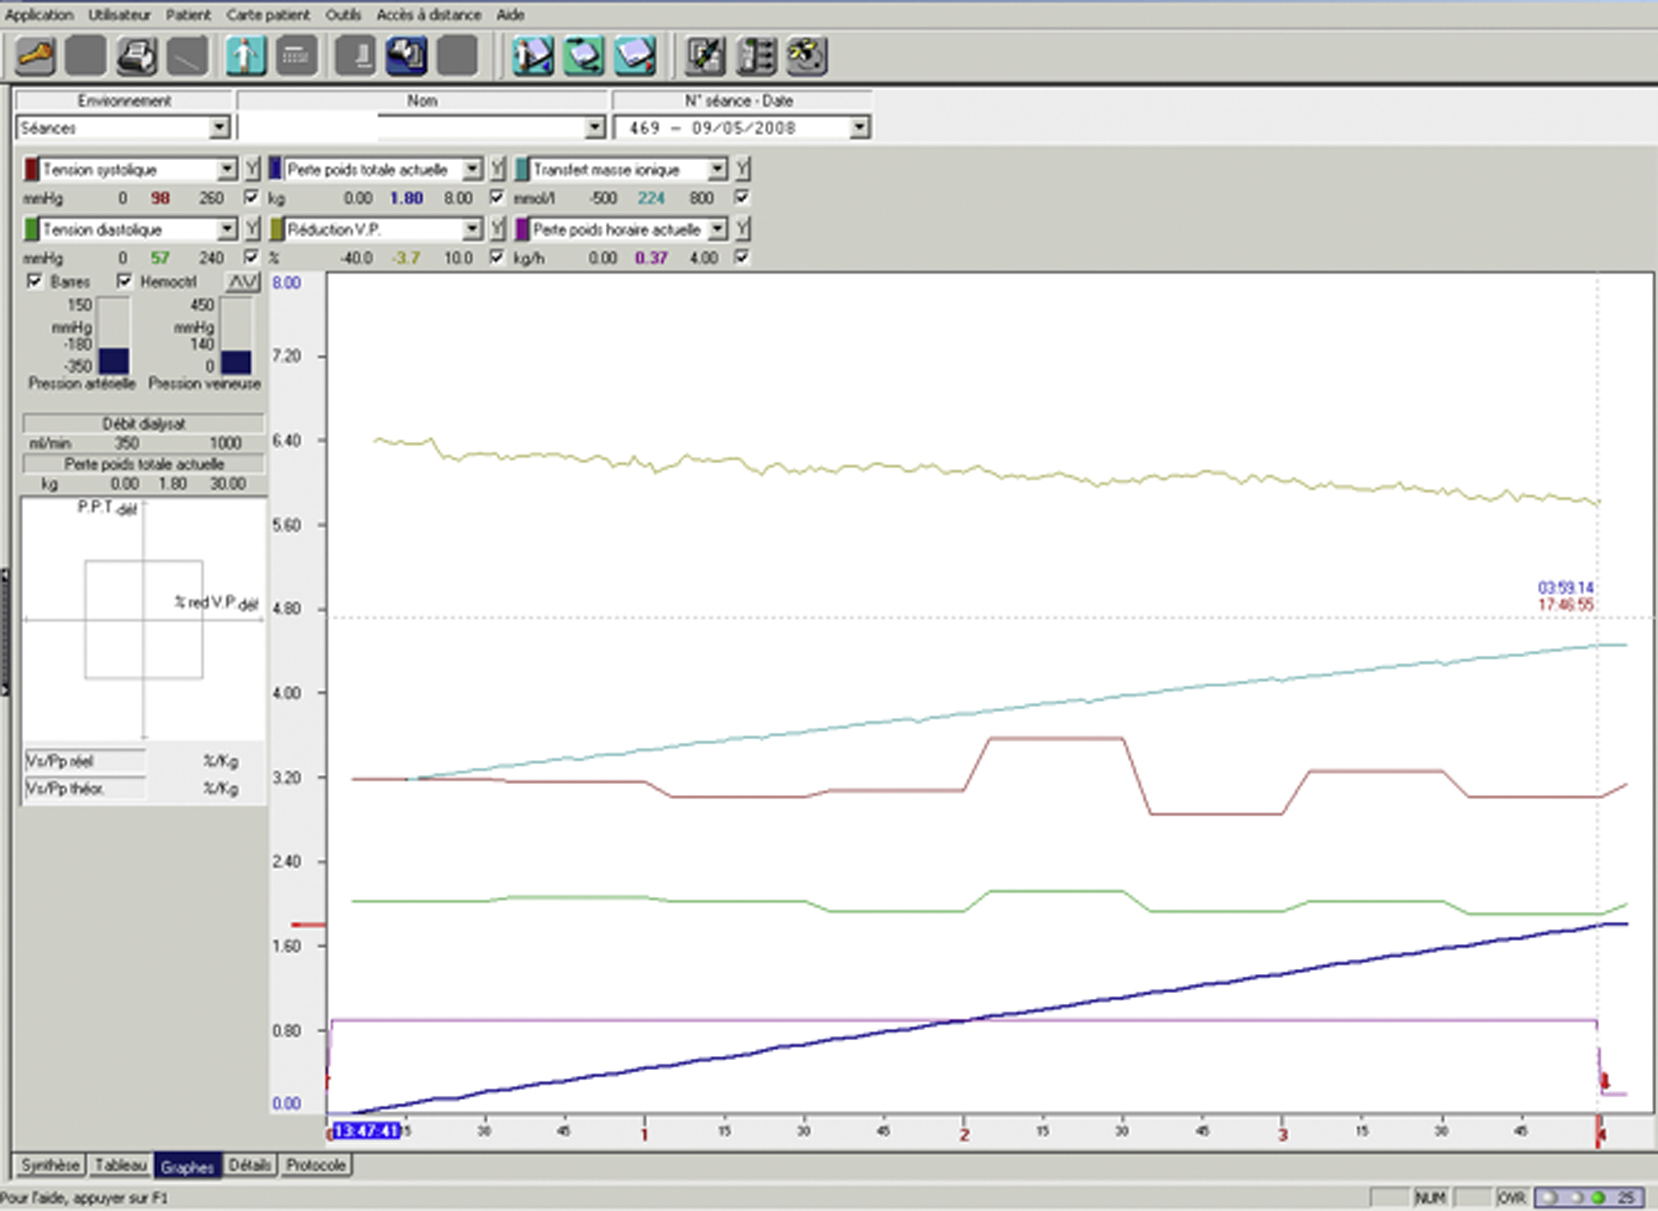The width and height of the screenshot is (1658, 1211).
Task: Open the Accès à distance menu
Action: (428, 14)
